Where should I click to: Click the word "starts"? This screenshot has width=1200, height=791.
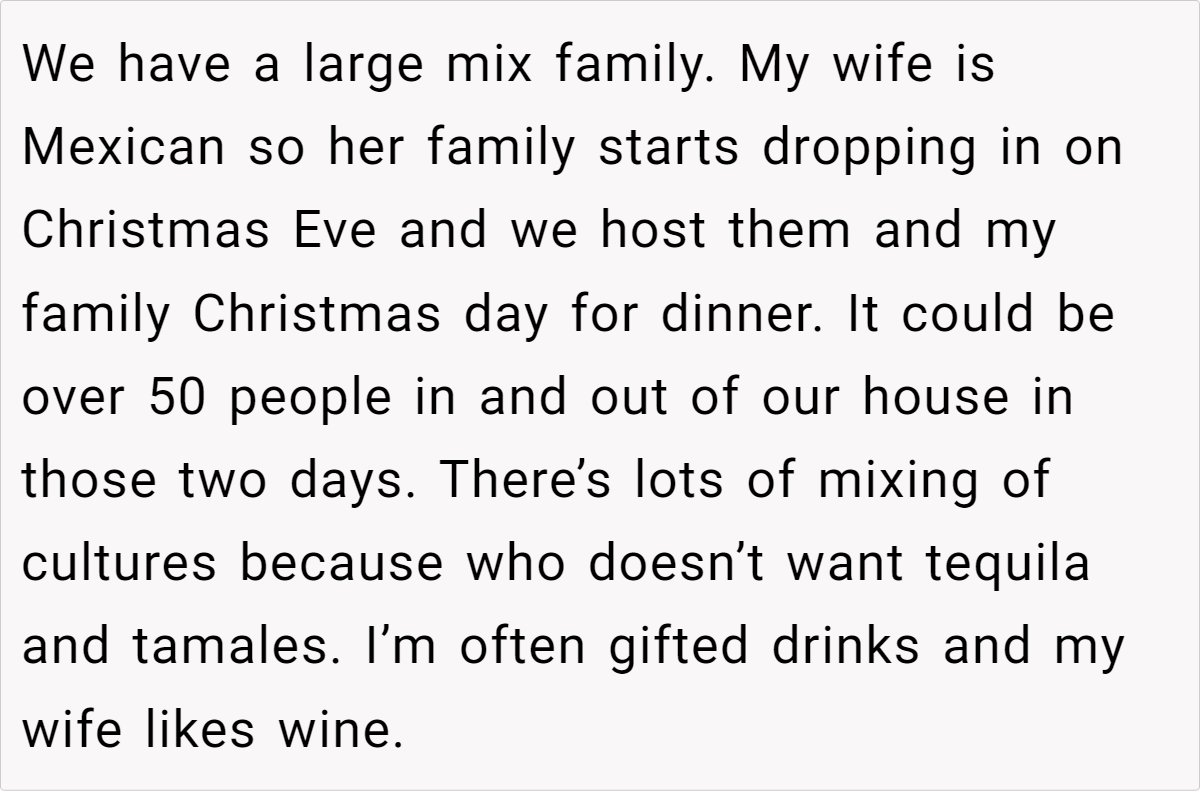point(668,149)
